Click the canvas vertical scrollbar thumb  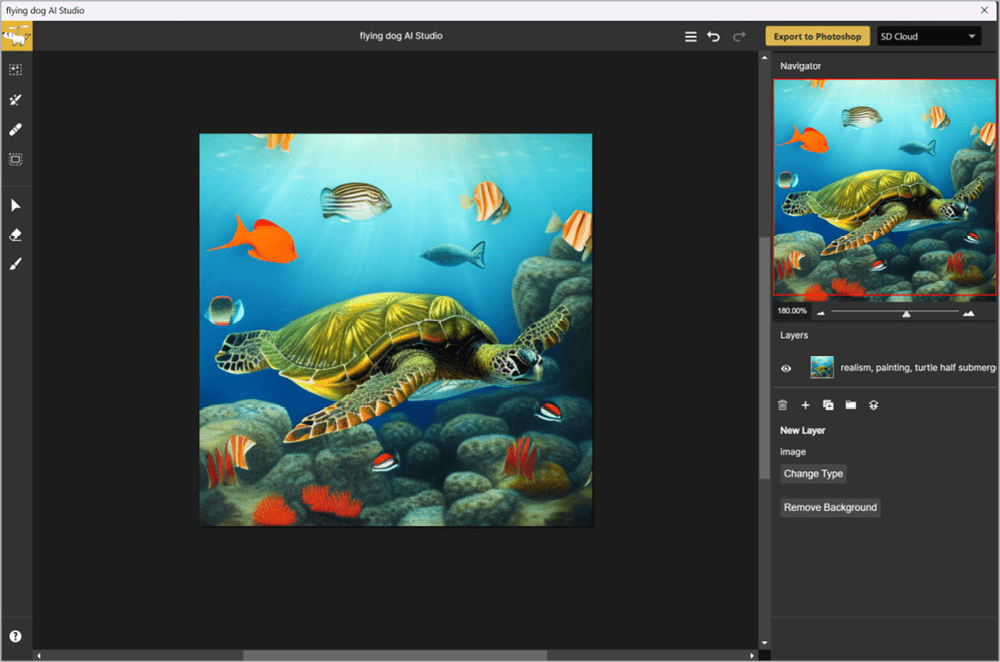pos(765,358)
